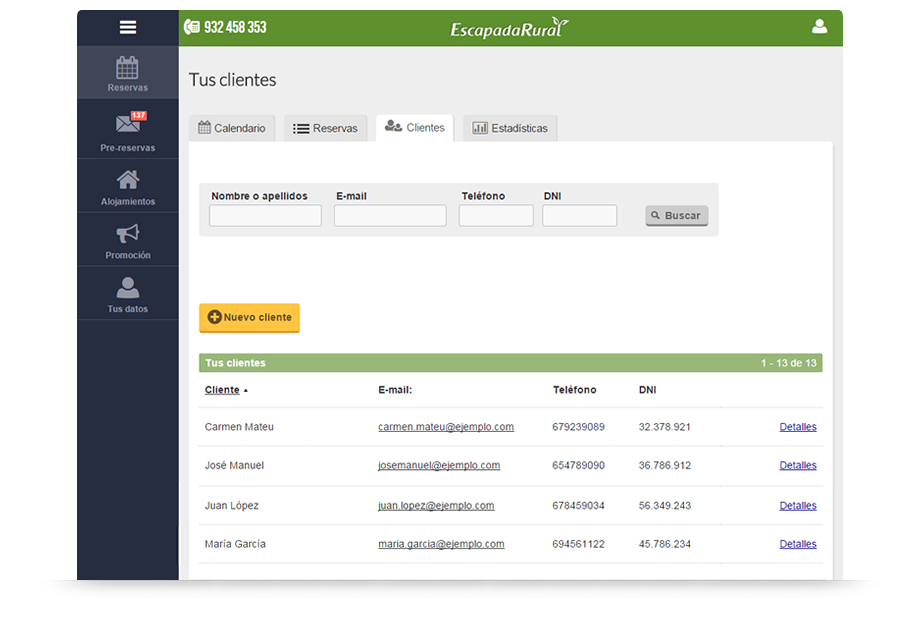The width and height of the screenshot is (906, 629).
Task: Open Promoción megaphone icon
Action: pos(128,234)
